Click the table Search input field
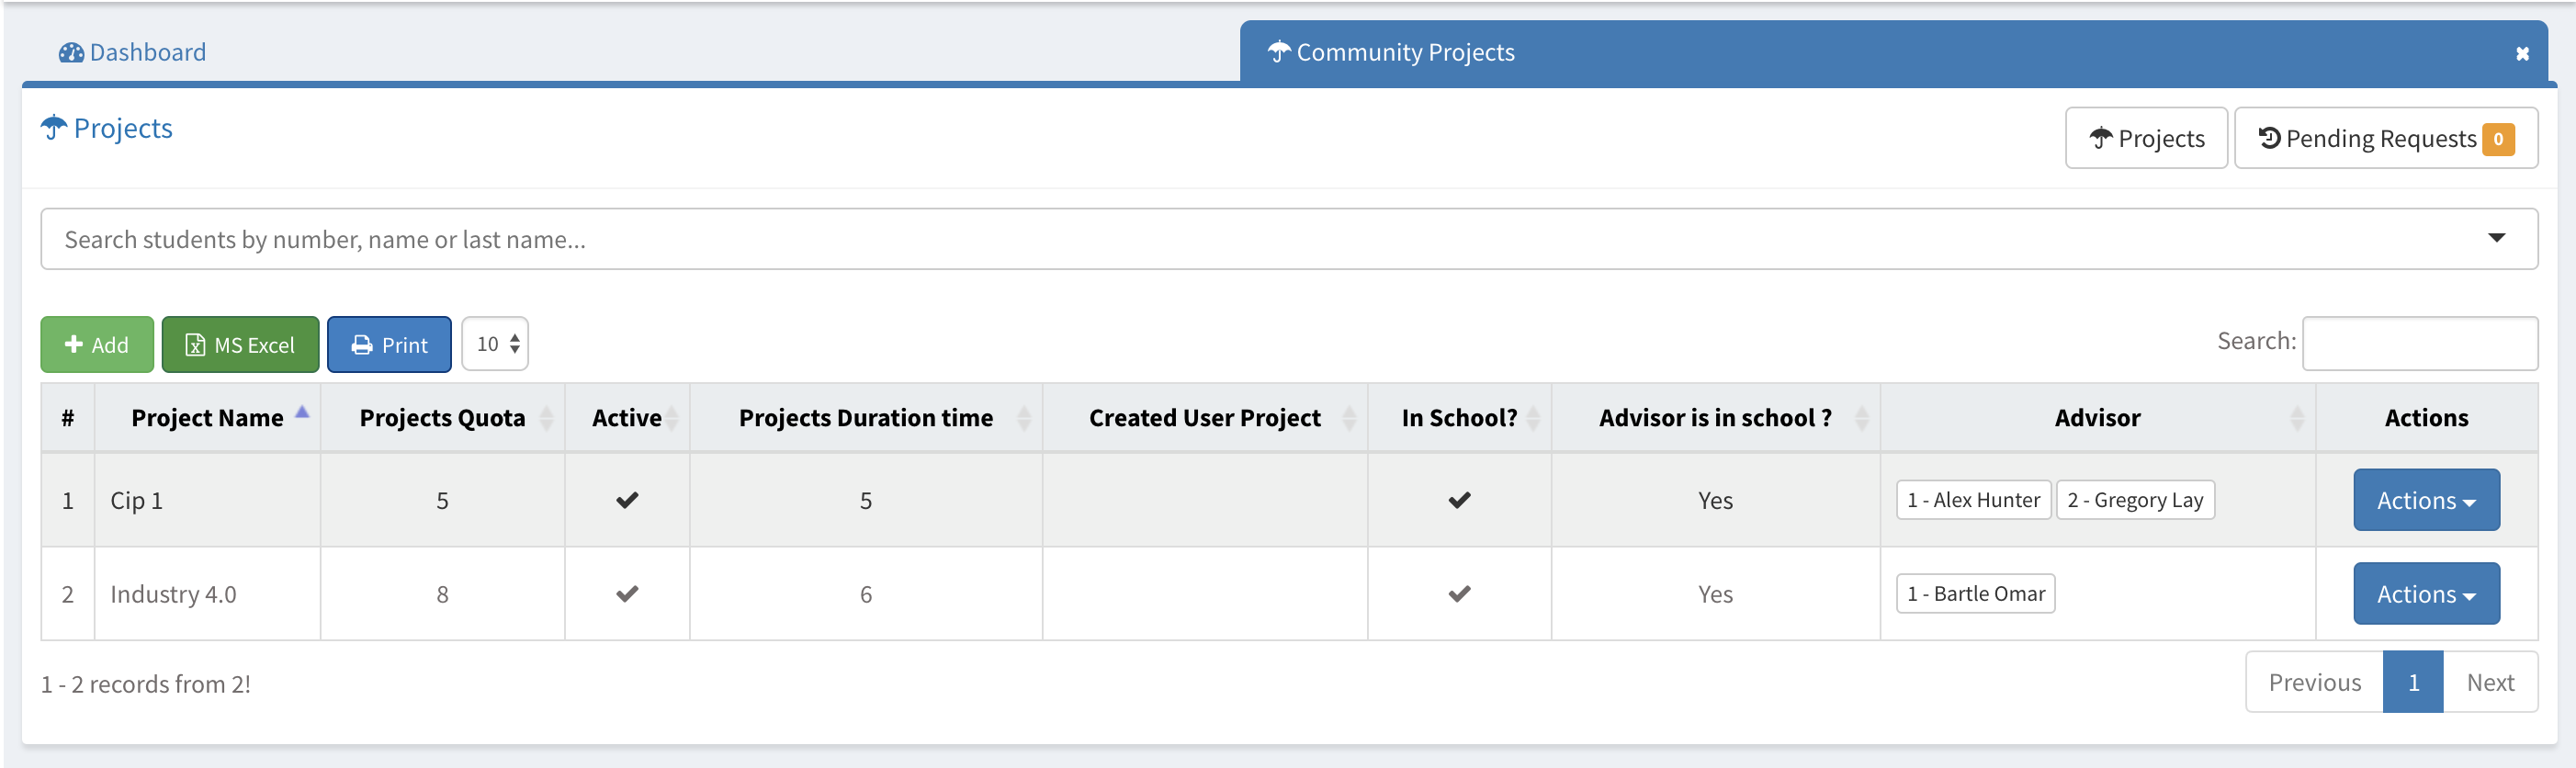This screenshot has height=768, width=2576. click(x=2419, y=343)
